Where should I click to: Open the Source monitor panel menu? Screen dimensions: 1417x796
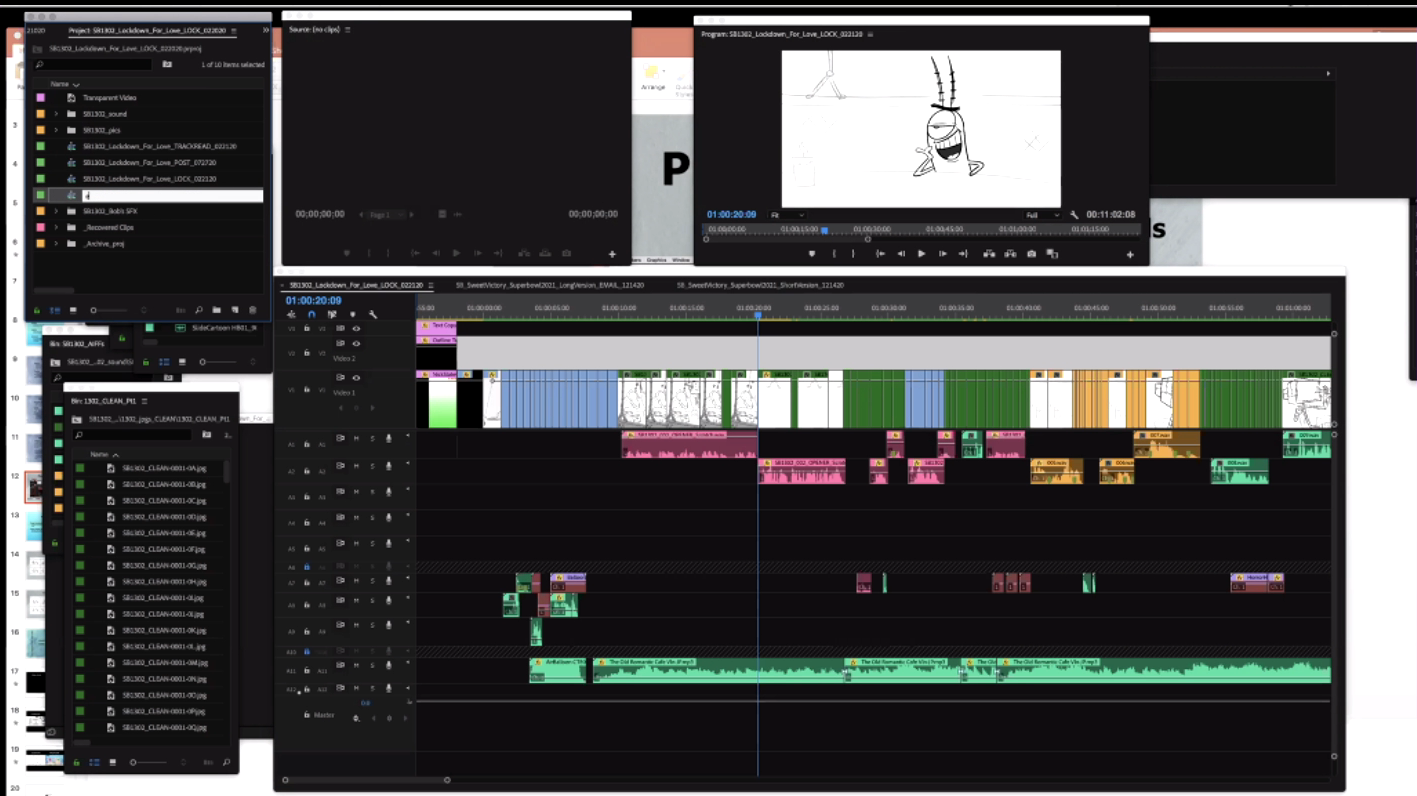click(348, 30)
